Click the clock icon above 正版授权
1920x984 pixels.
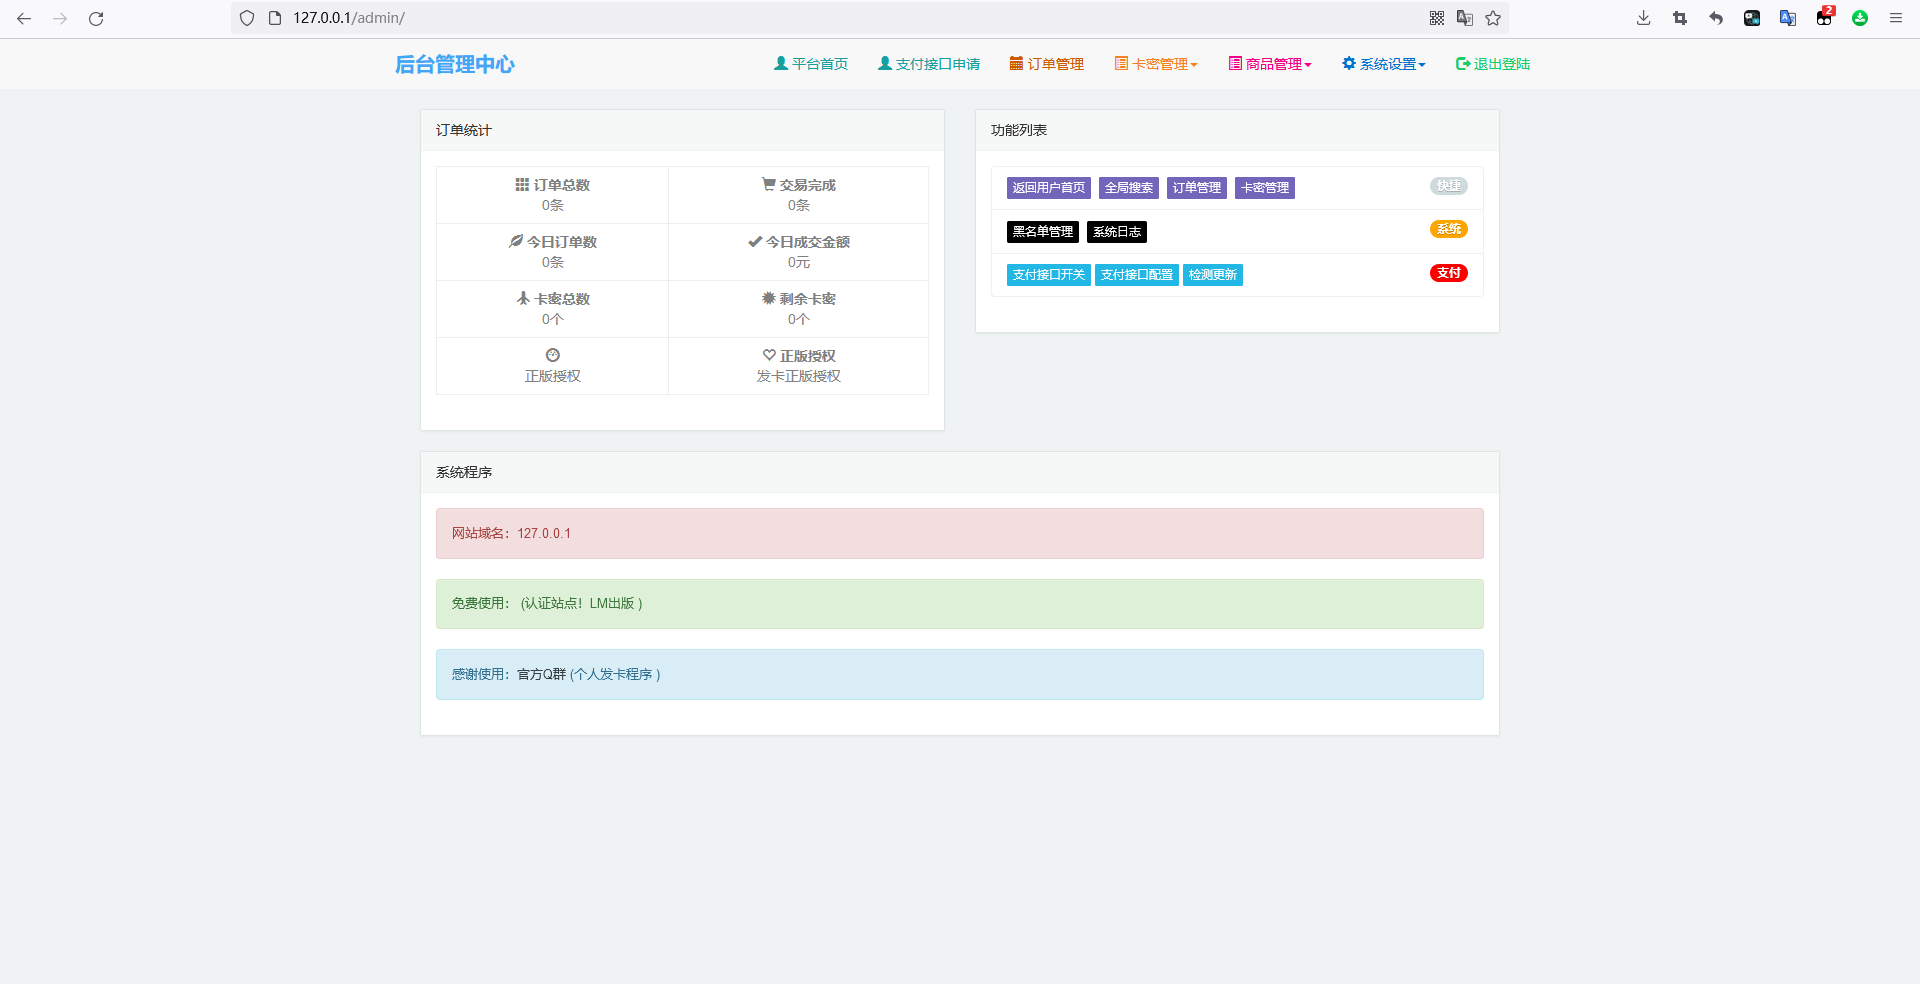[x=552, y=355]
